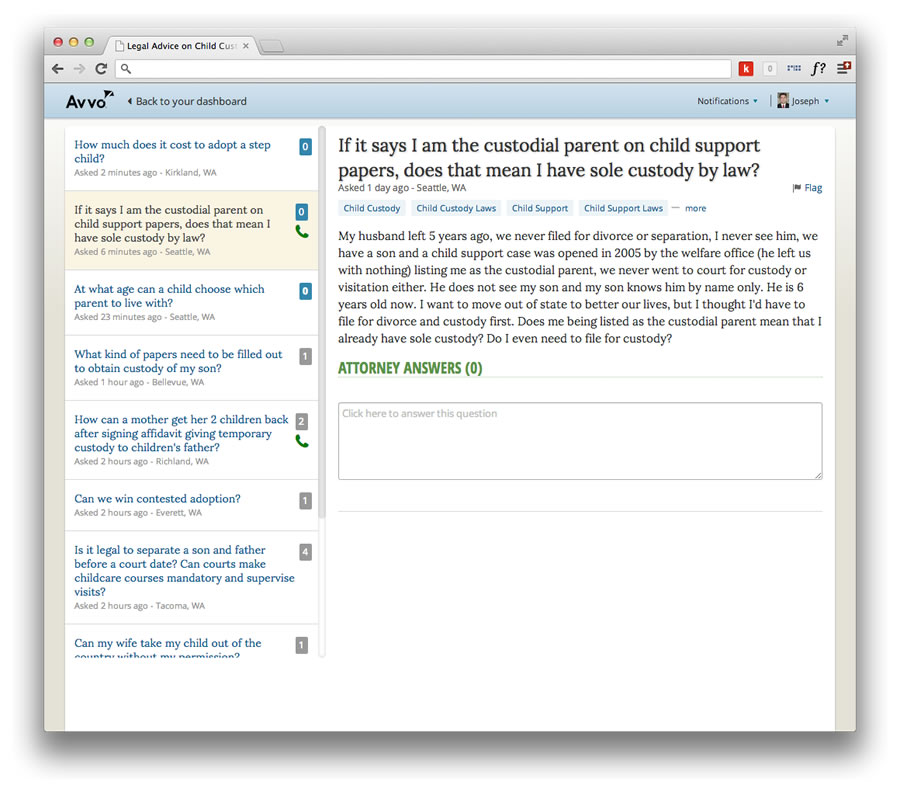Click the extension counter badge showing 0
Viewport: 900px width, 792px height.
coord(770,69)
